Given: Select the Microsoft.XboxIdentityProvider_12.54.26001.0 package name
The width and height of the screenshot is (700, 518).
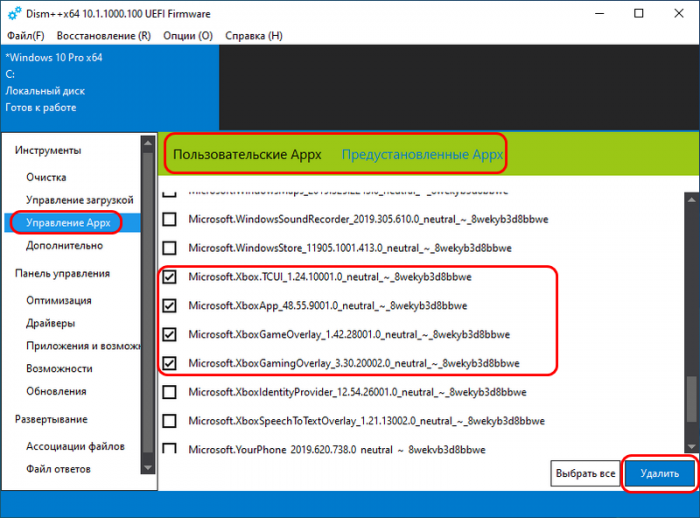Looking at the screenshot, I should 357,392.
